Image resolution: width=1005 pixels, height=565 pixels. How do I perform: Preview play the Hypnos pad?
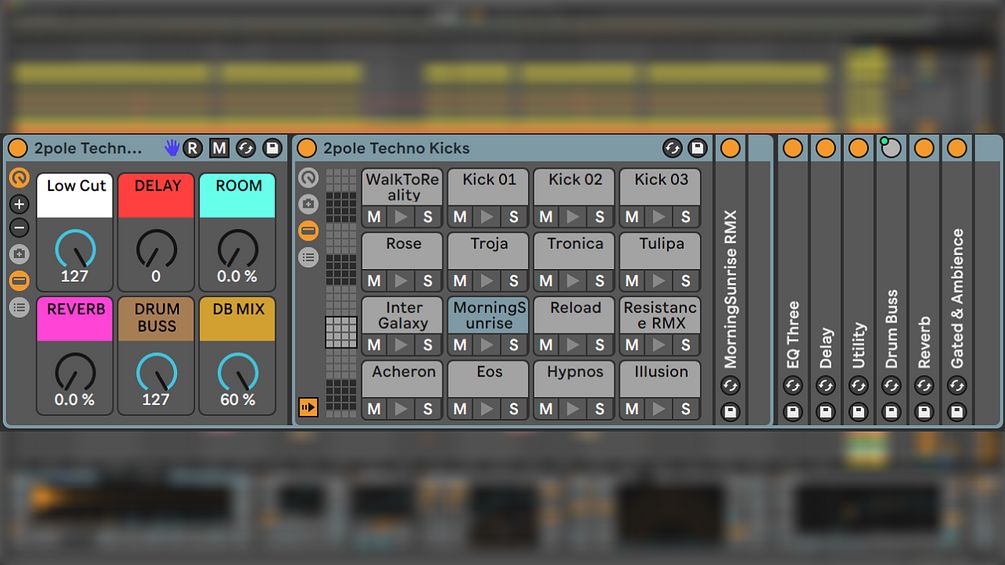click(573, 409)
